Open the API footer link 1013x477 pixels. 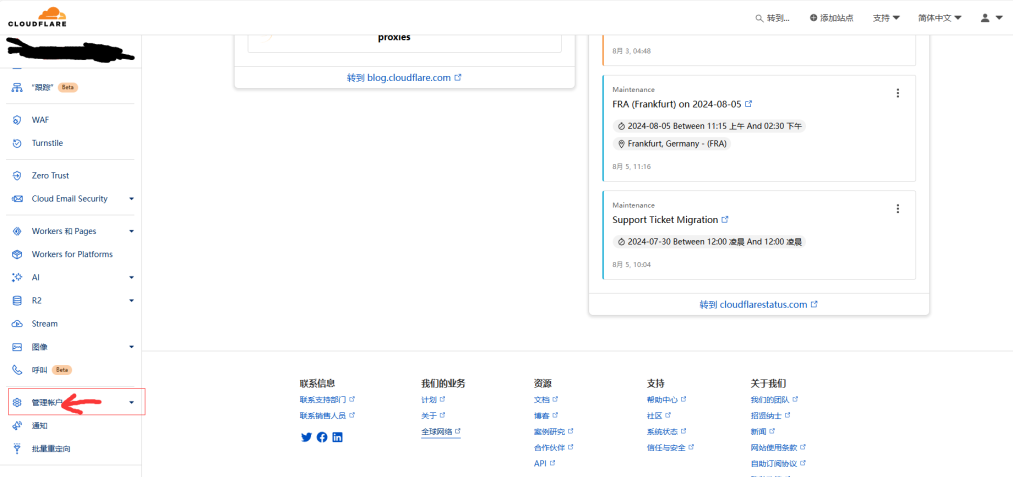(545, 463)
